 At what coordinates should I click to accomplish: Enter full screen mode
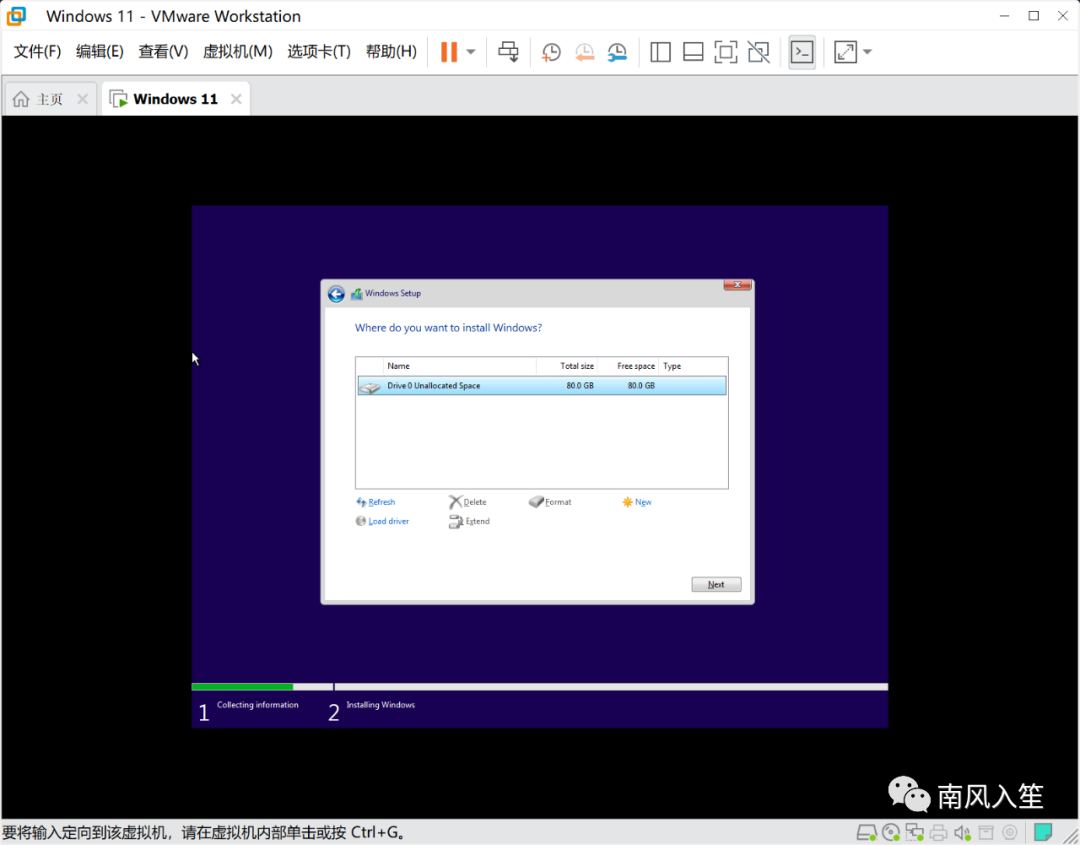725,52
